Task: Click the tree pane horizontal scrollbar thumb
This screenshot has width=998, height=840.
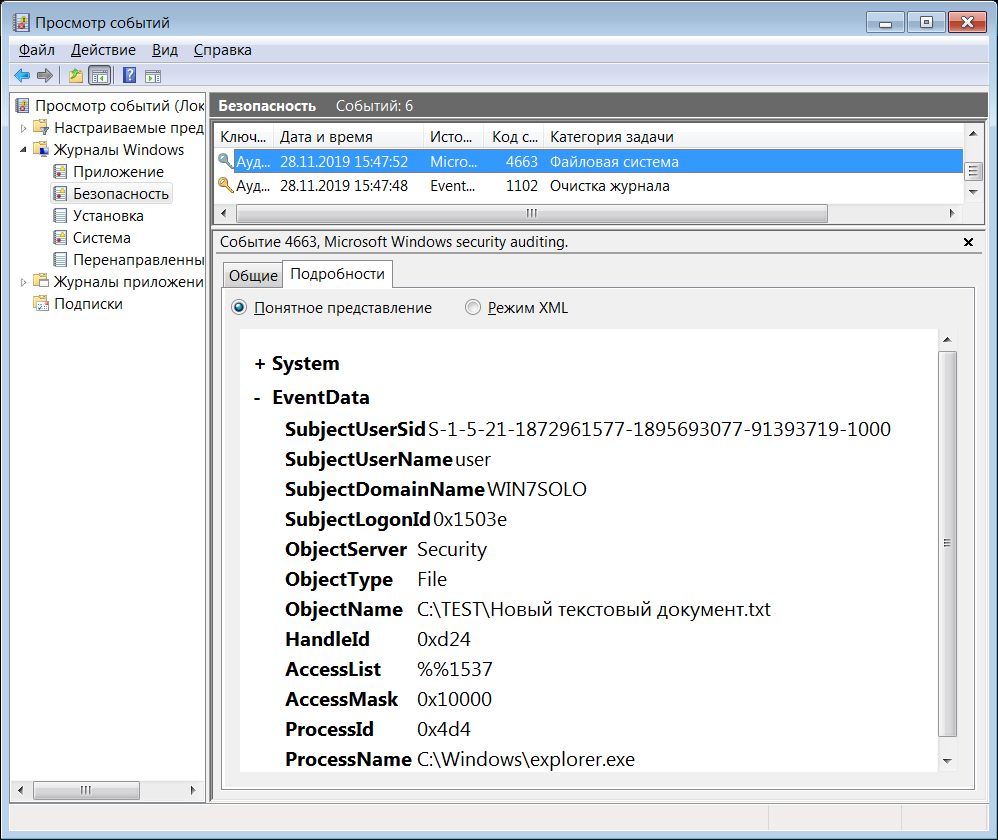Action: tap(86, 790)
